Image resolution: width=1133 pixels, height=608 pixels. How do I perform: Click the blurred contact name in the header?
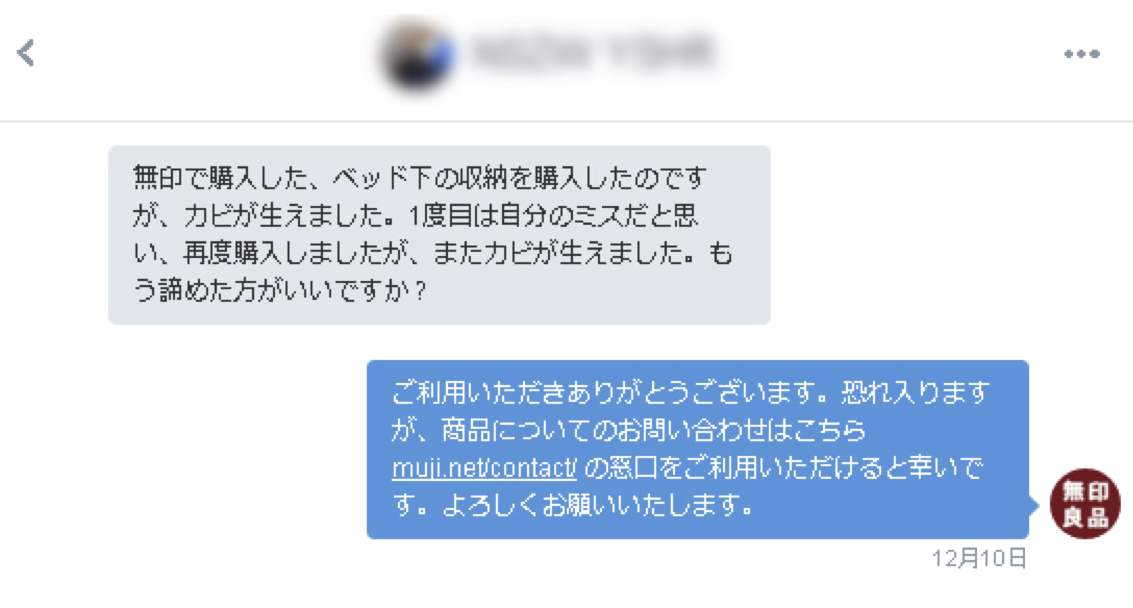pos(592,52)
